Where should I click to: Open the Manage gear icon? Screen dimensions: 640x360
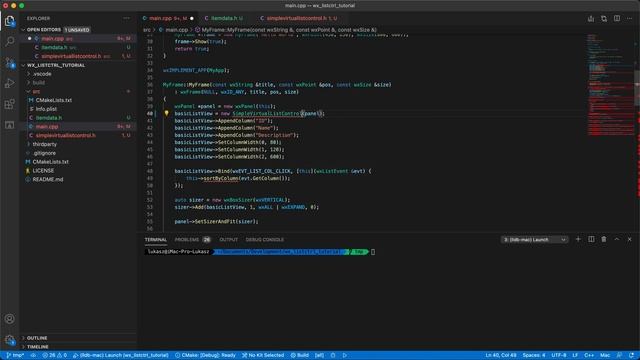(x=9, y=340)
